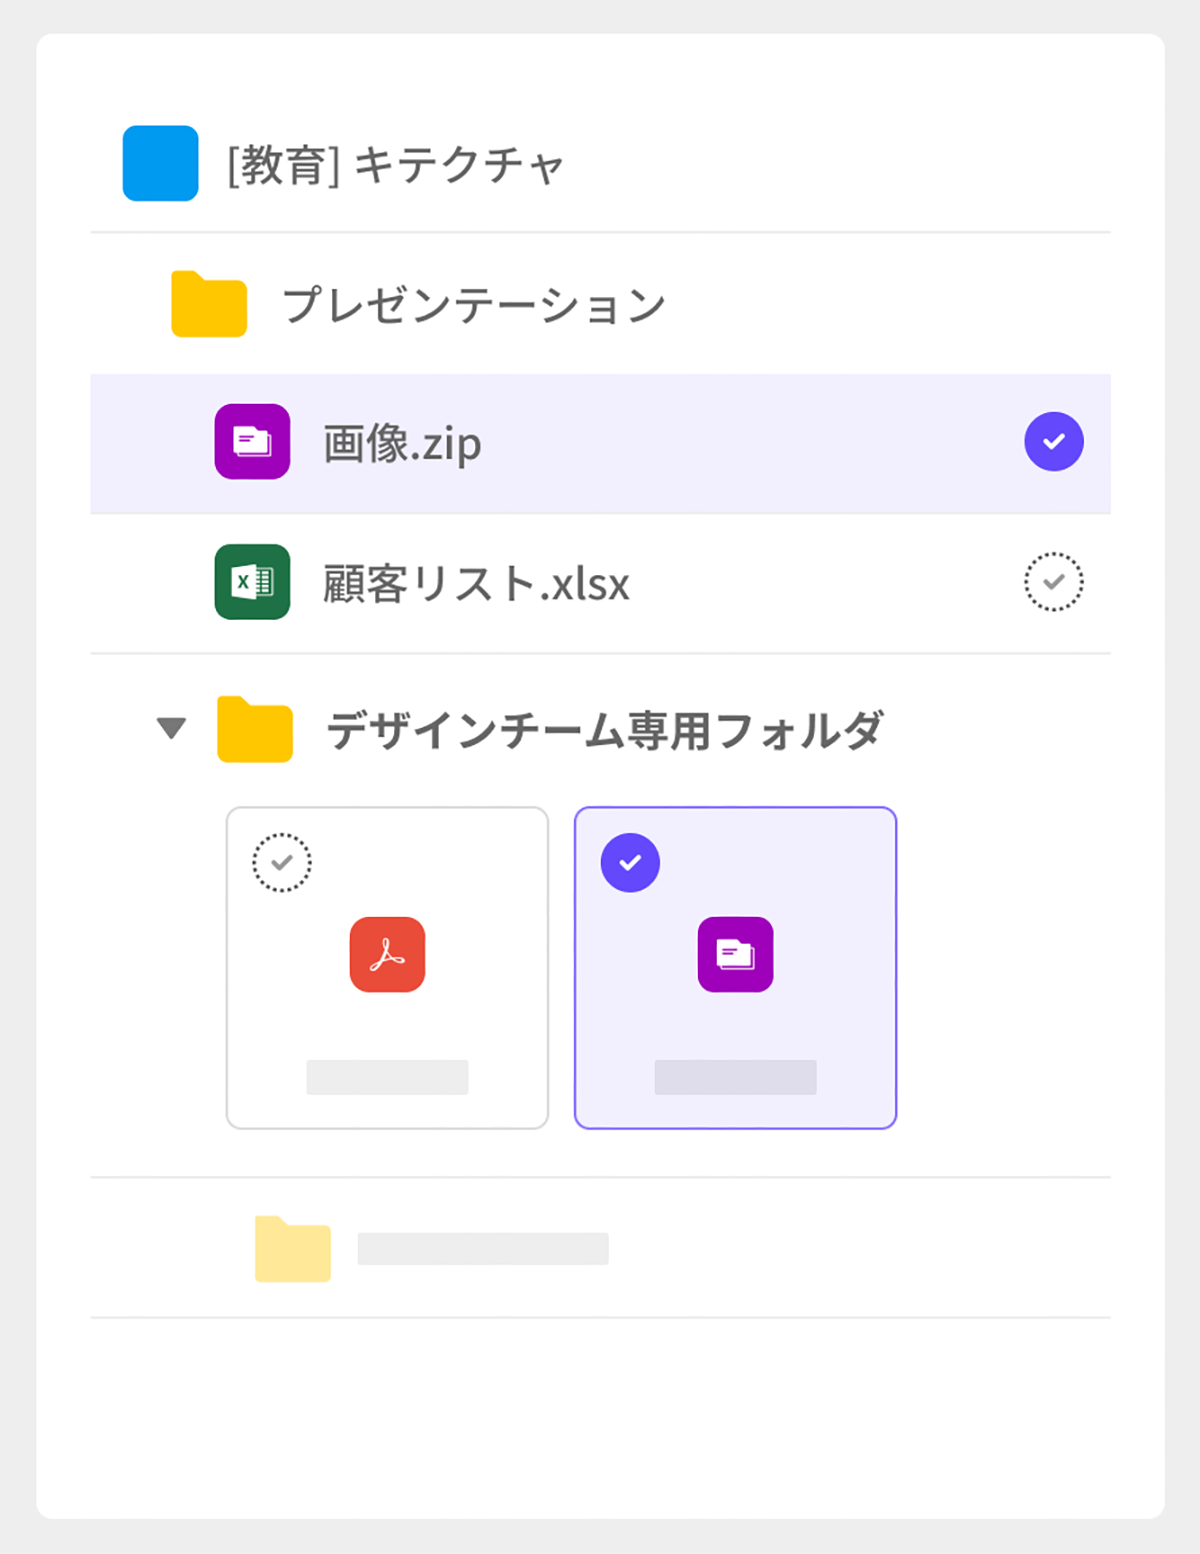
Task: Click the placeholder name bar beside faded folder
Action: pos(483,1249)
